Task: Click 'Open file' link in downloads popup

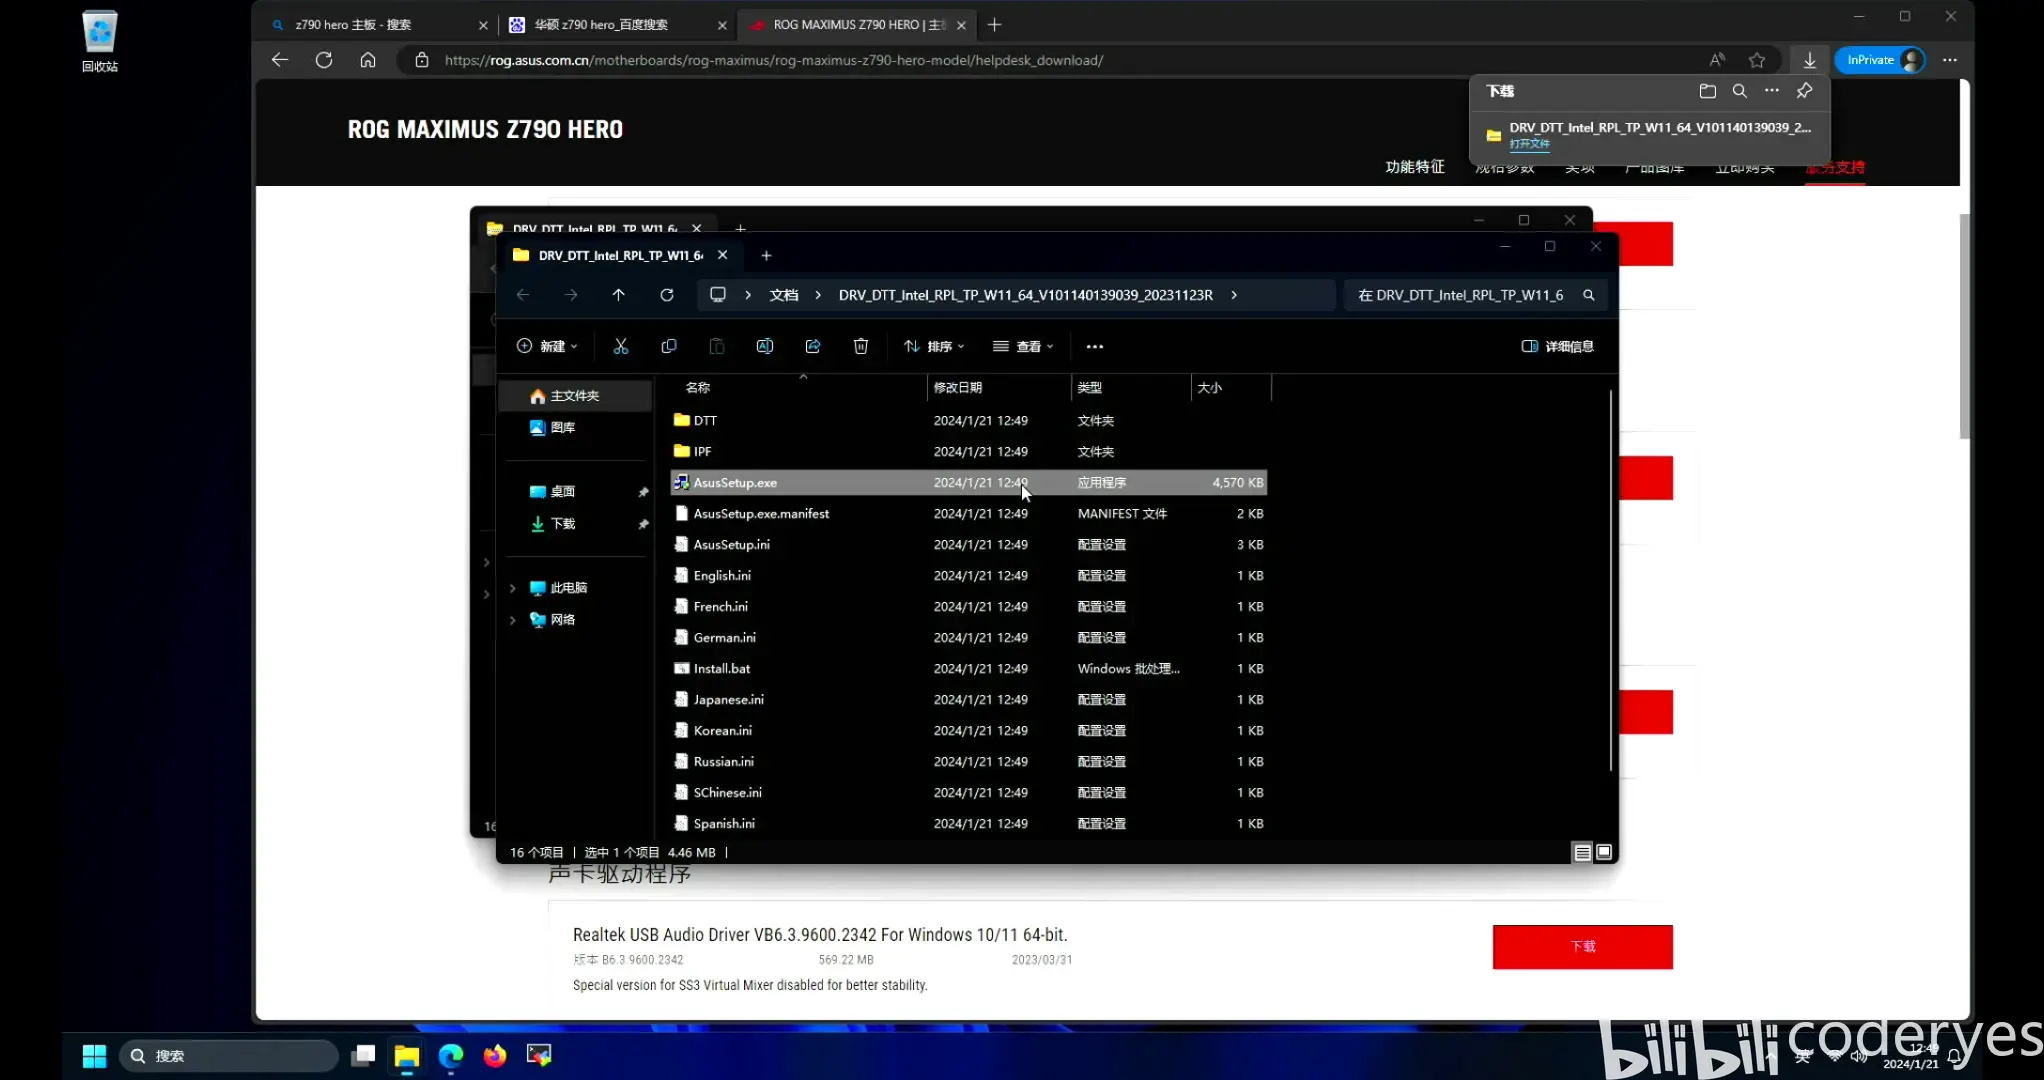Action: 1530,144
